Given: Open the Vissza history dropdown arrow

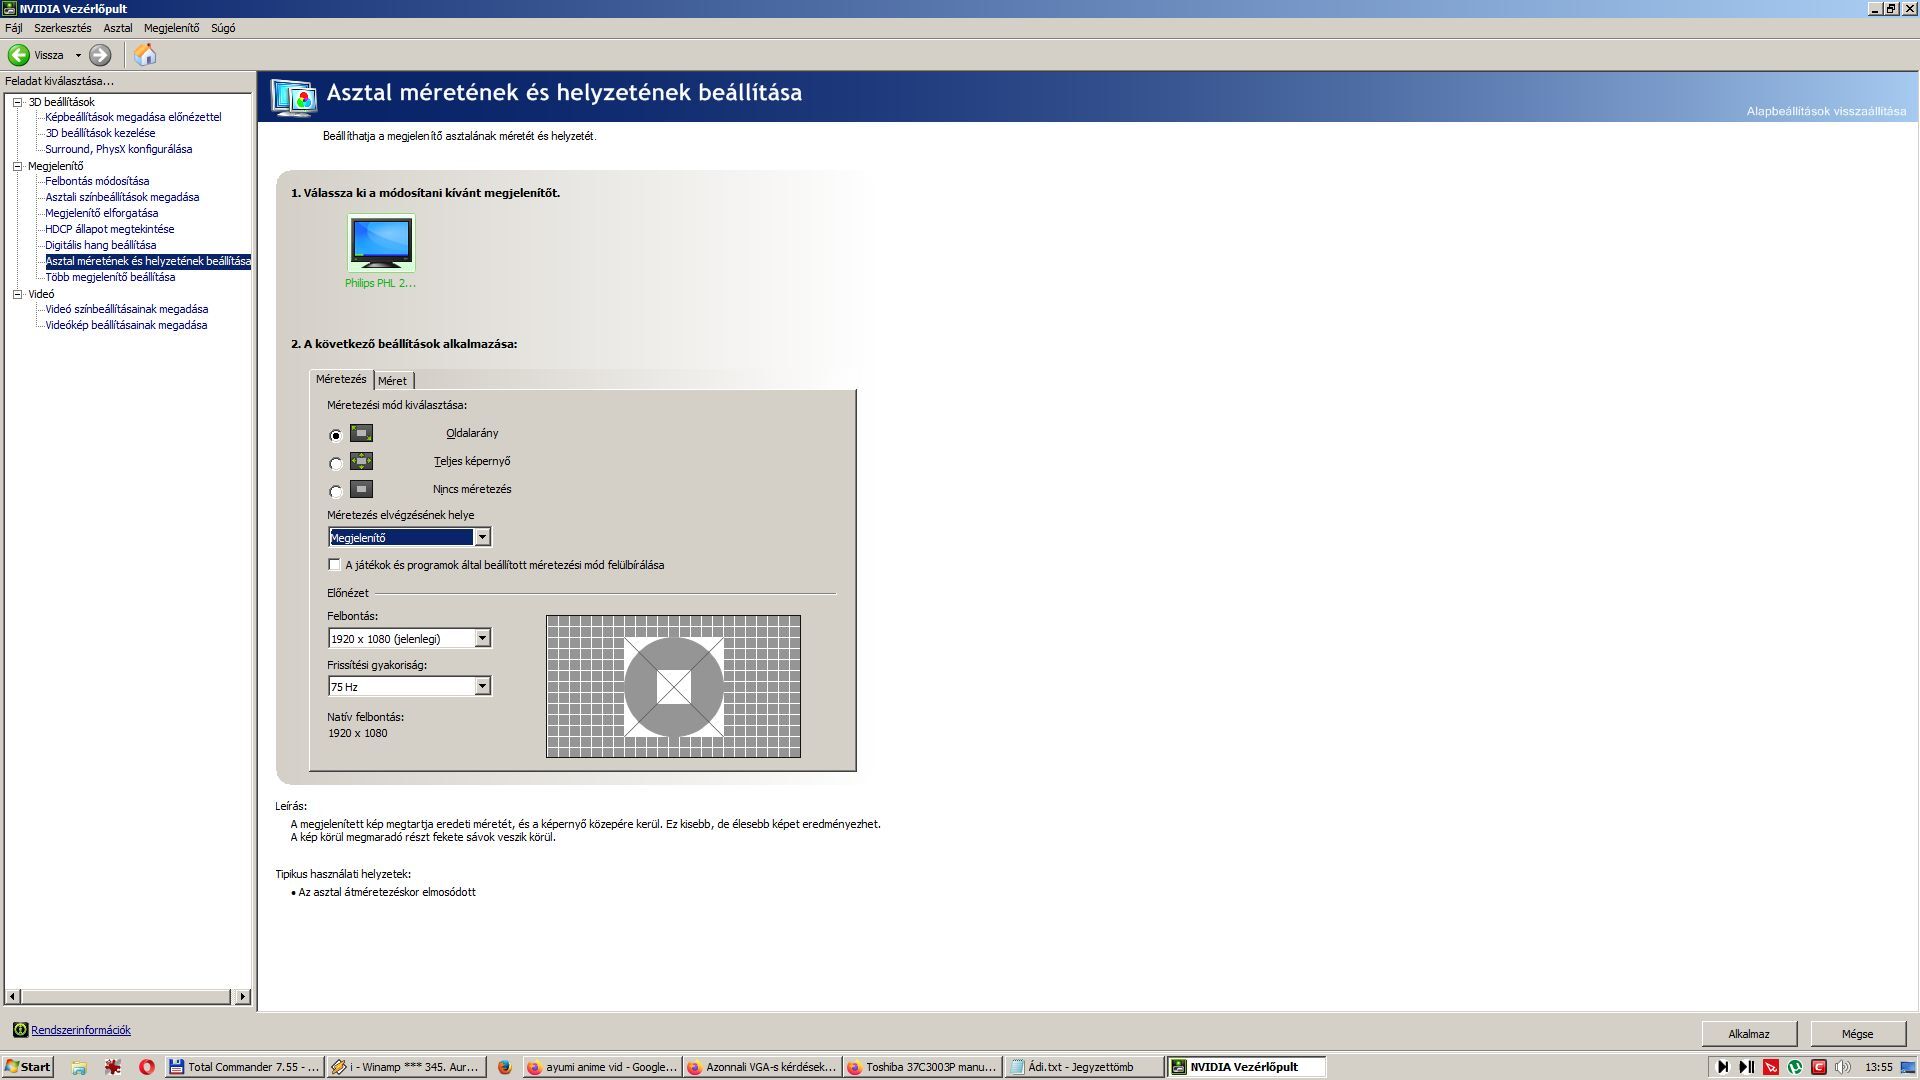Looking at the screenshot, I should (x=78, y=55).
